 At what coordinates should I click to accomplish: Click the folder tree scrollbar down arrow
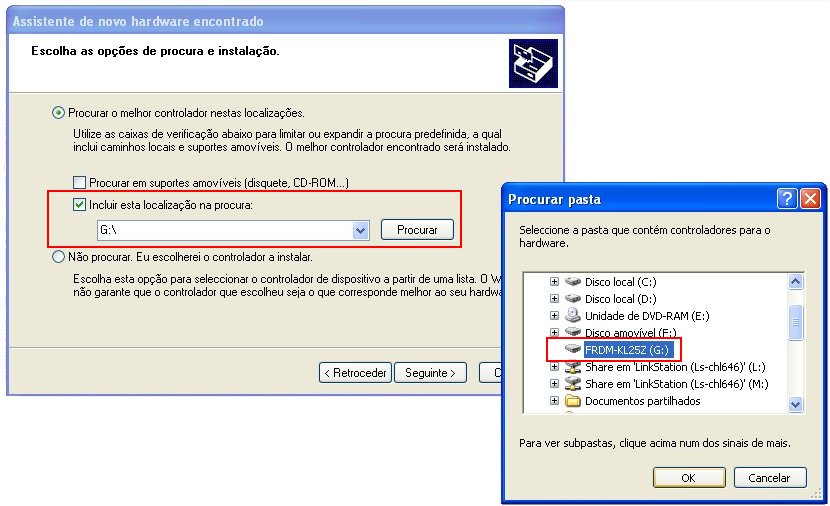point(796,404)
